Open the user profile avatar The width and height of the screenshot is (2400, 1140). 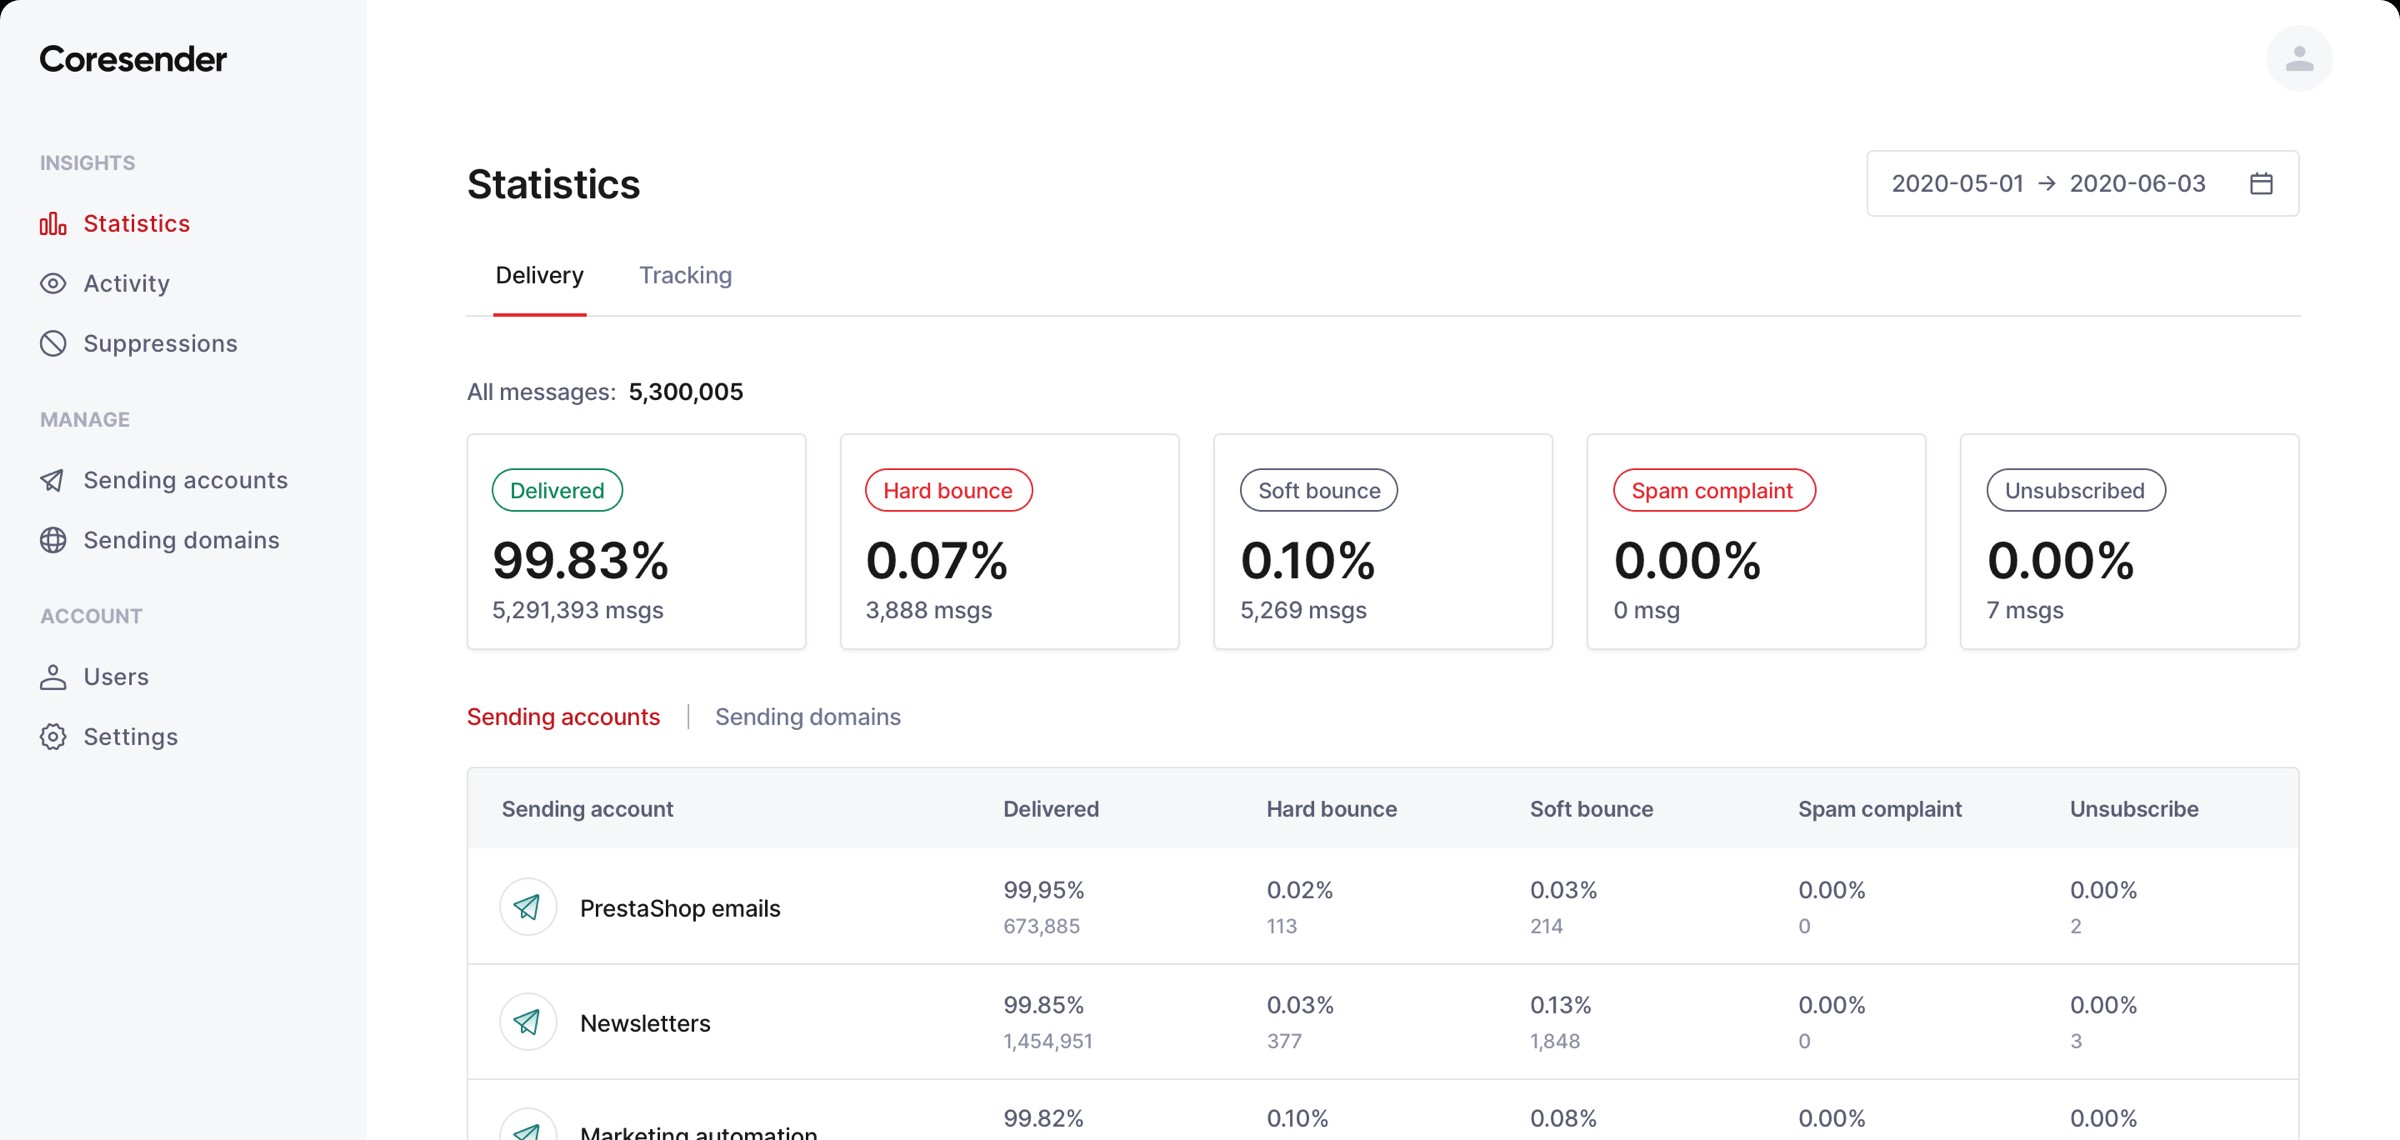pyautogui.click(x=2299, y=59)
